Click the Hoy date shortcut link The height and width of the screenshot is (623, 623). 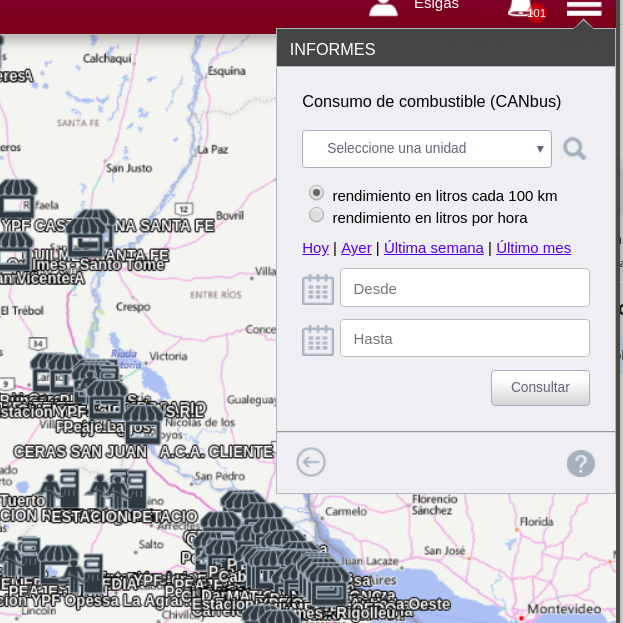coord(315,248)
